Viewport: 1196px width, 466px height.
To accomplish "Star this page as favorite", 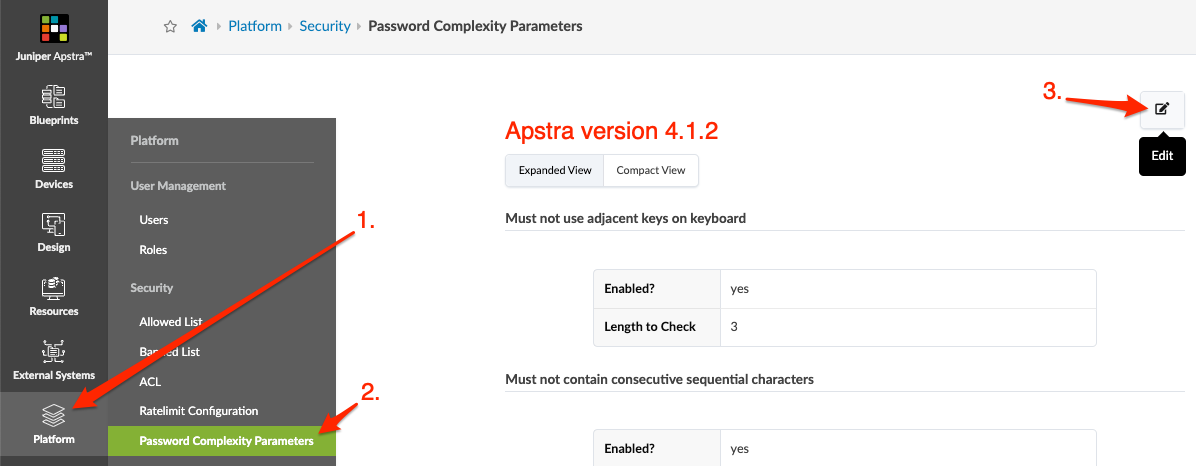I will [170, 26].
